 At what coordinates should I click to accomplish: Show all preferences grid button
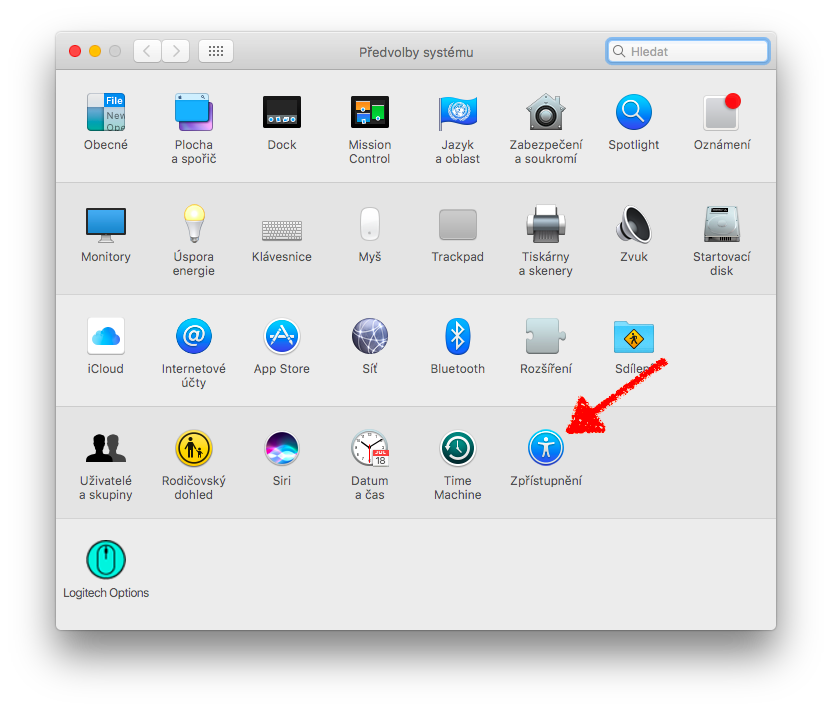click(215, 51)
